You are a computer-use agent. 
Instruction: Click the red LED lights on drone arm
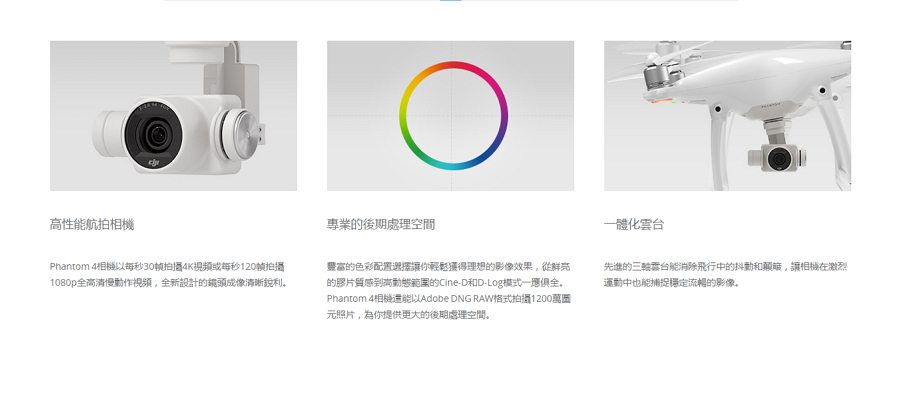click(x=661, y=102)
